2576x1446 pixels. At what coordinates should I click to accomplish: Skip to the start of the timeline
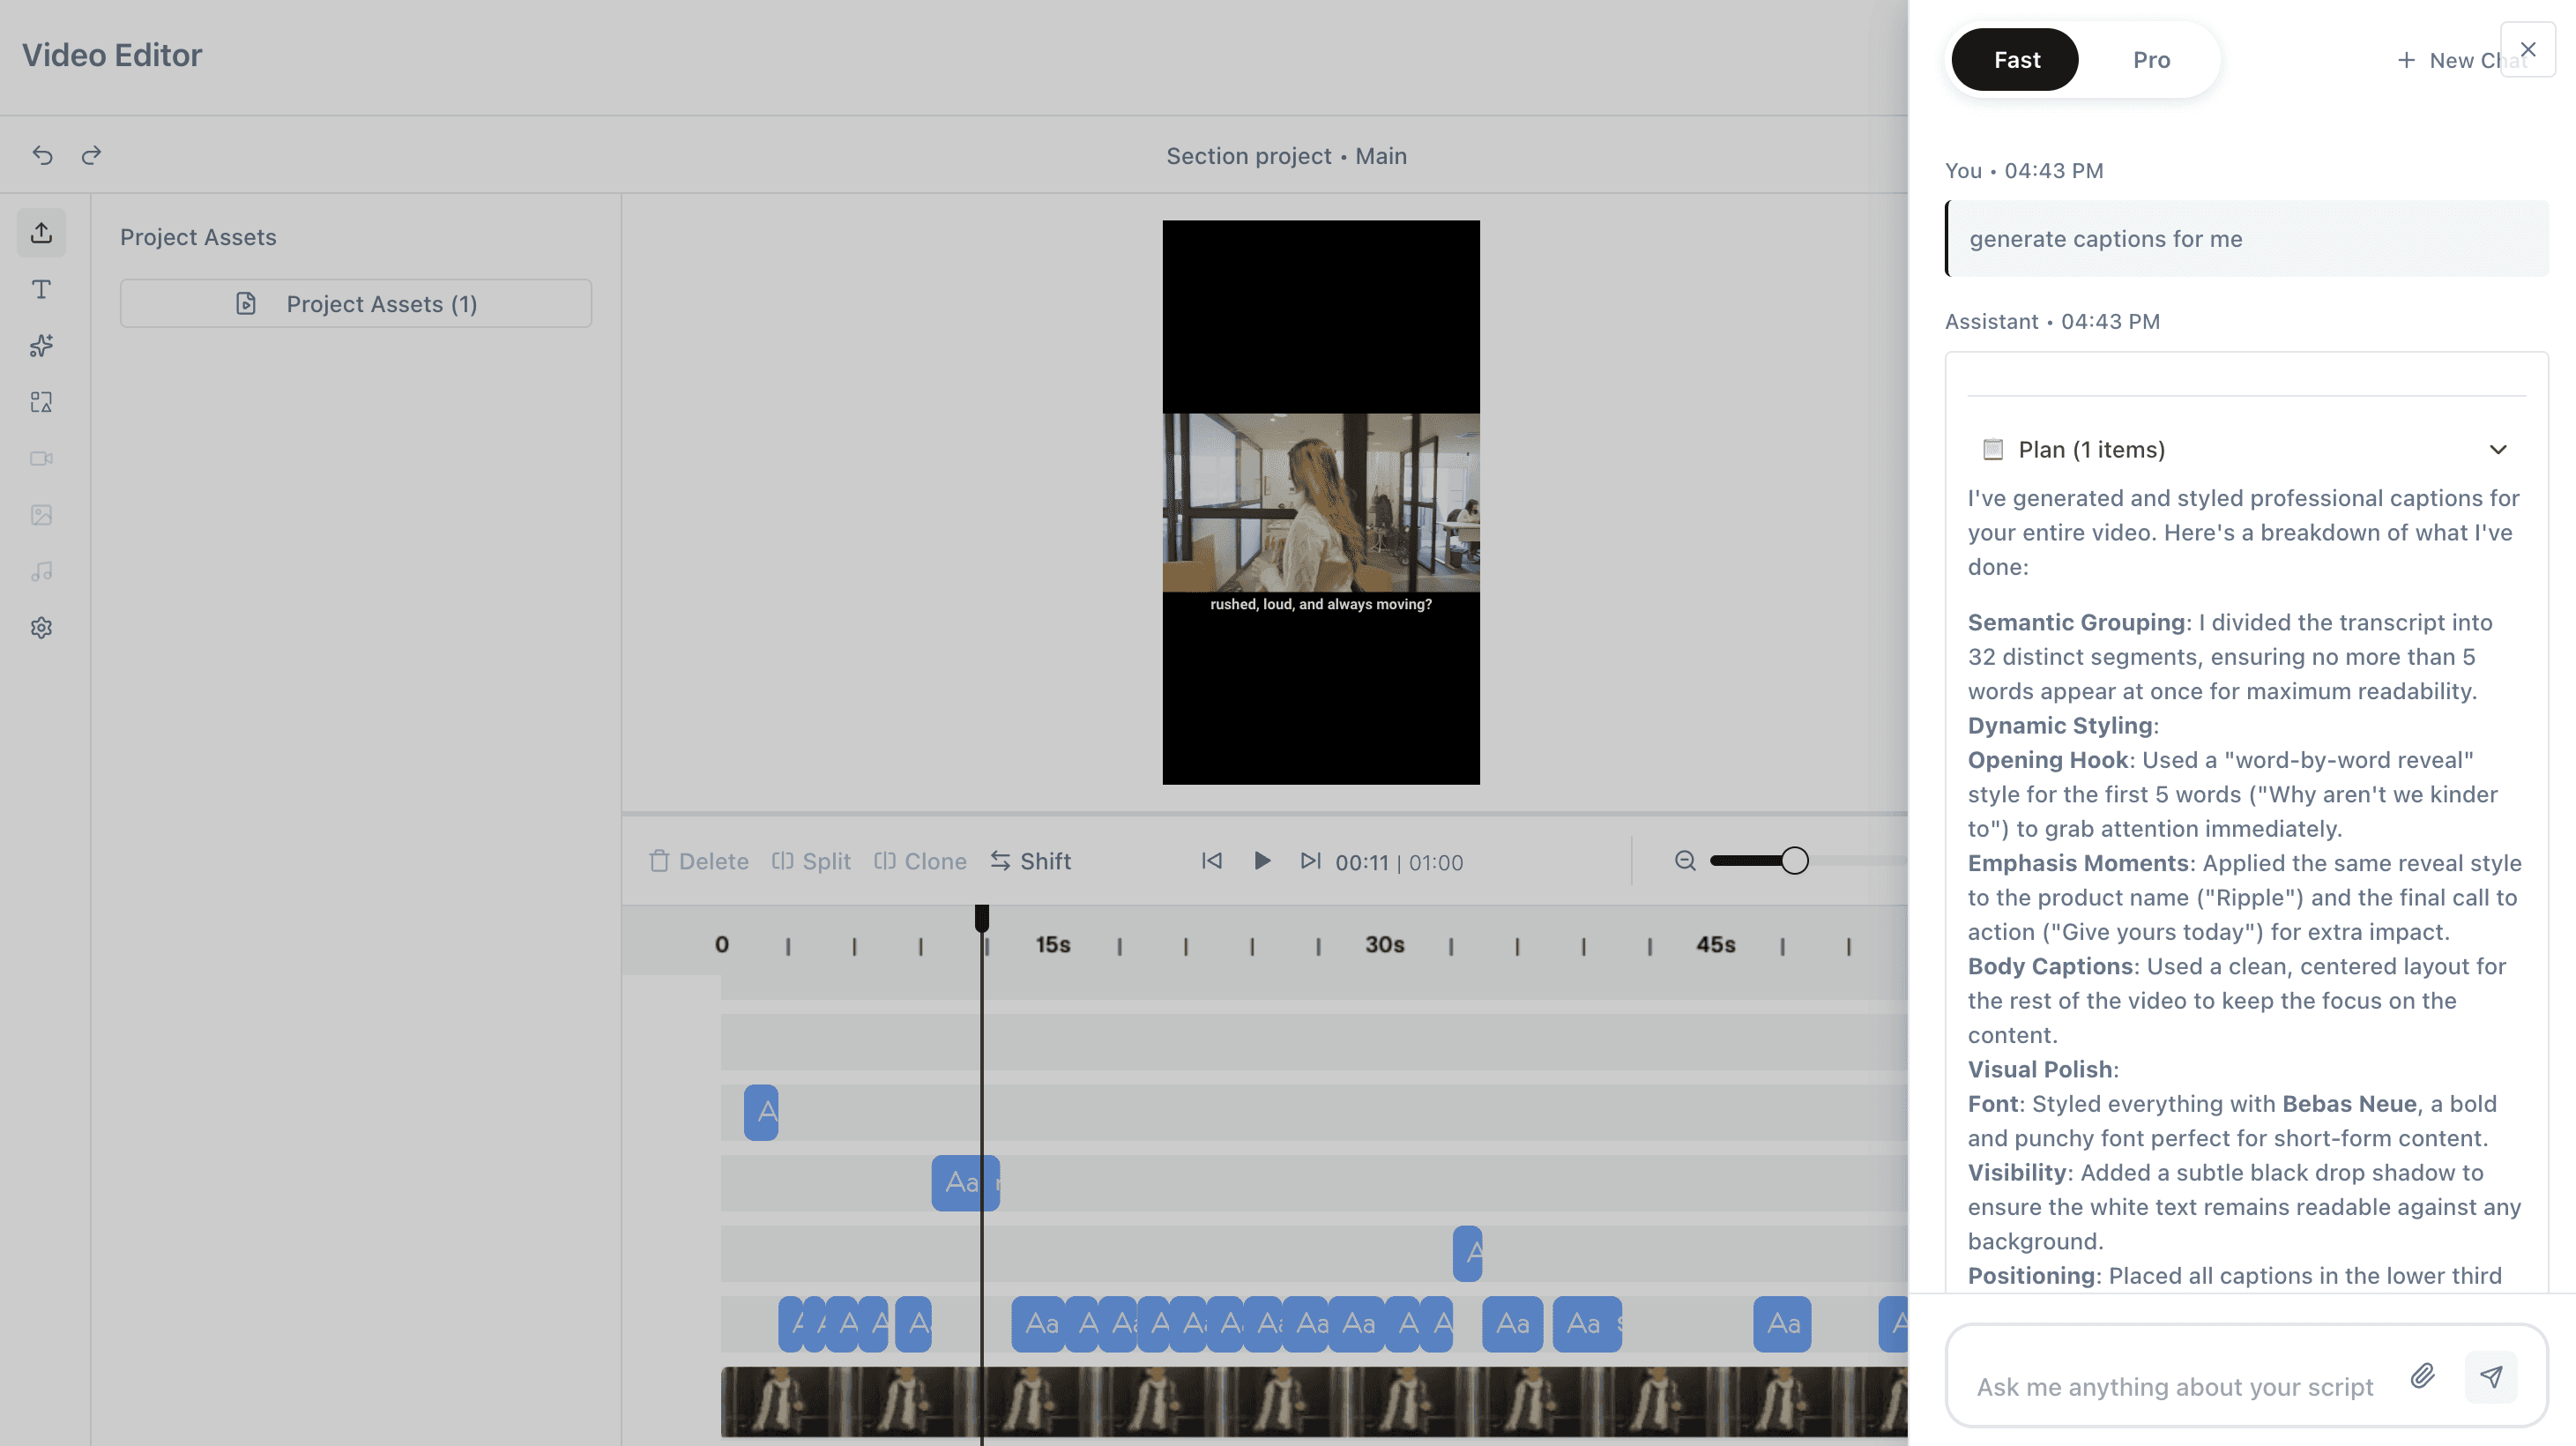[1211, 861]
